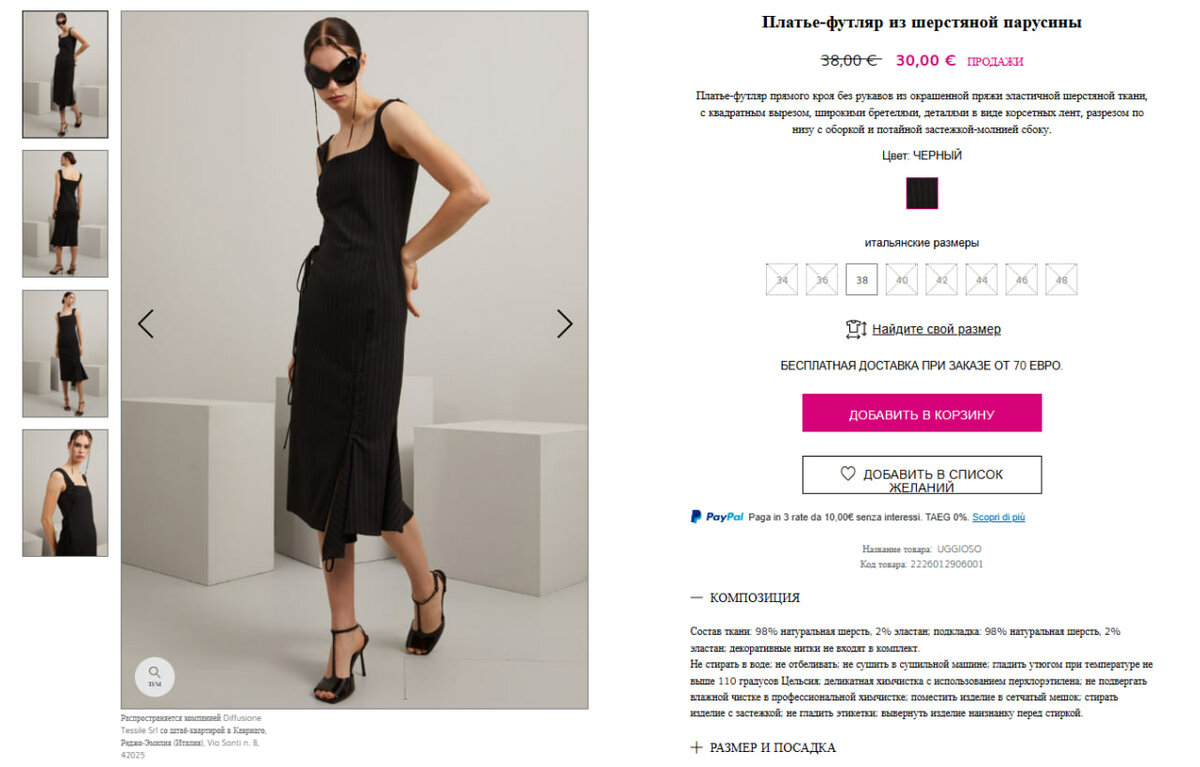Image resolution: width=1200 pixels, height=767 pixels.
Task: Select unavailable size 42
Action: tap(941, 280)
